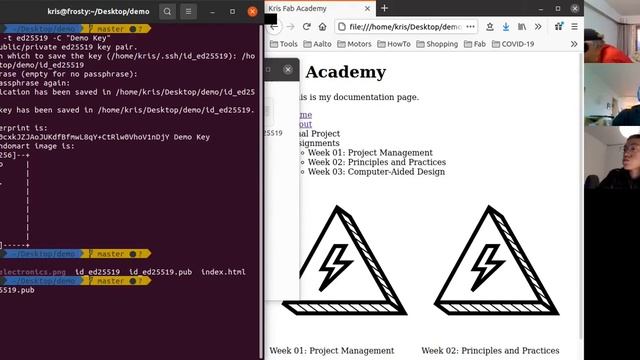The width and height of the screenshot is (640, 360).
Task: Click the Week 01 image caption
Action: 332,351
